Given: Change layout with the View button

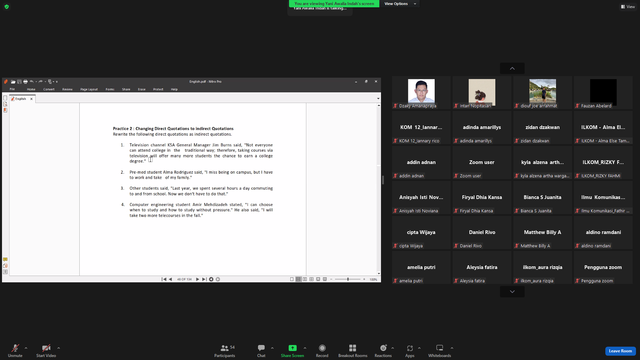Looking at the screenshot, I should click(628, 7).
